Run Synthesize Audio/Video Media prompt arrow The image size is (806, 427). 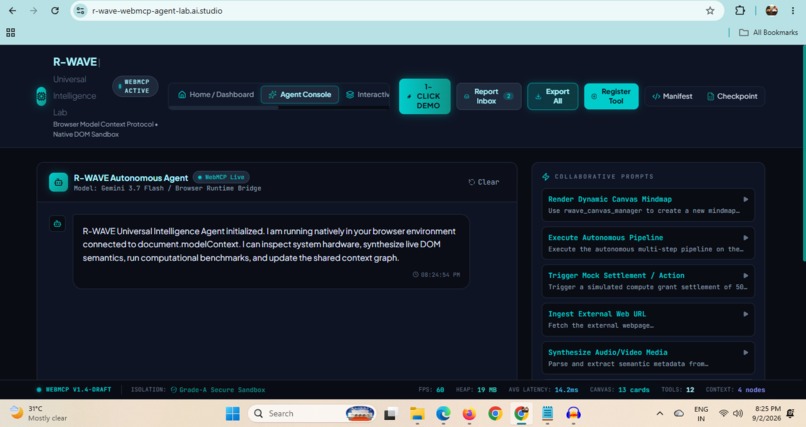pyautogui.click(x=745, y=352)
